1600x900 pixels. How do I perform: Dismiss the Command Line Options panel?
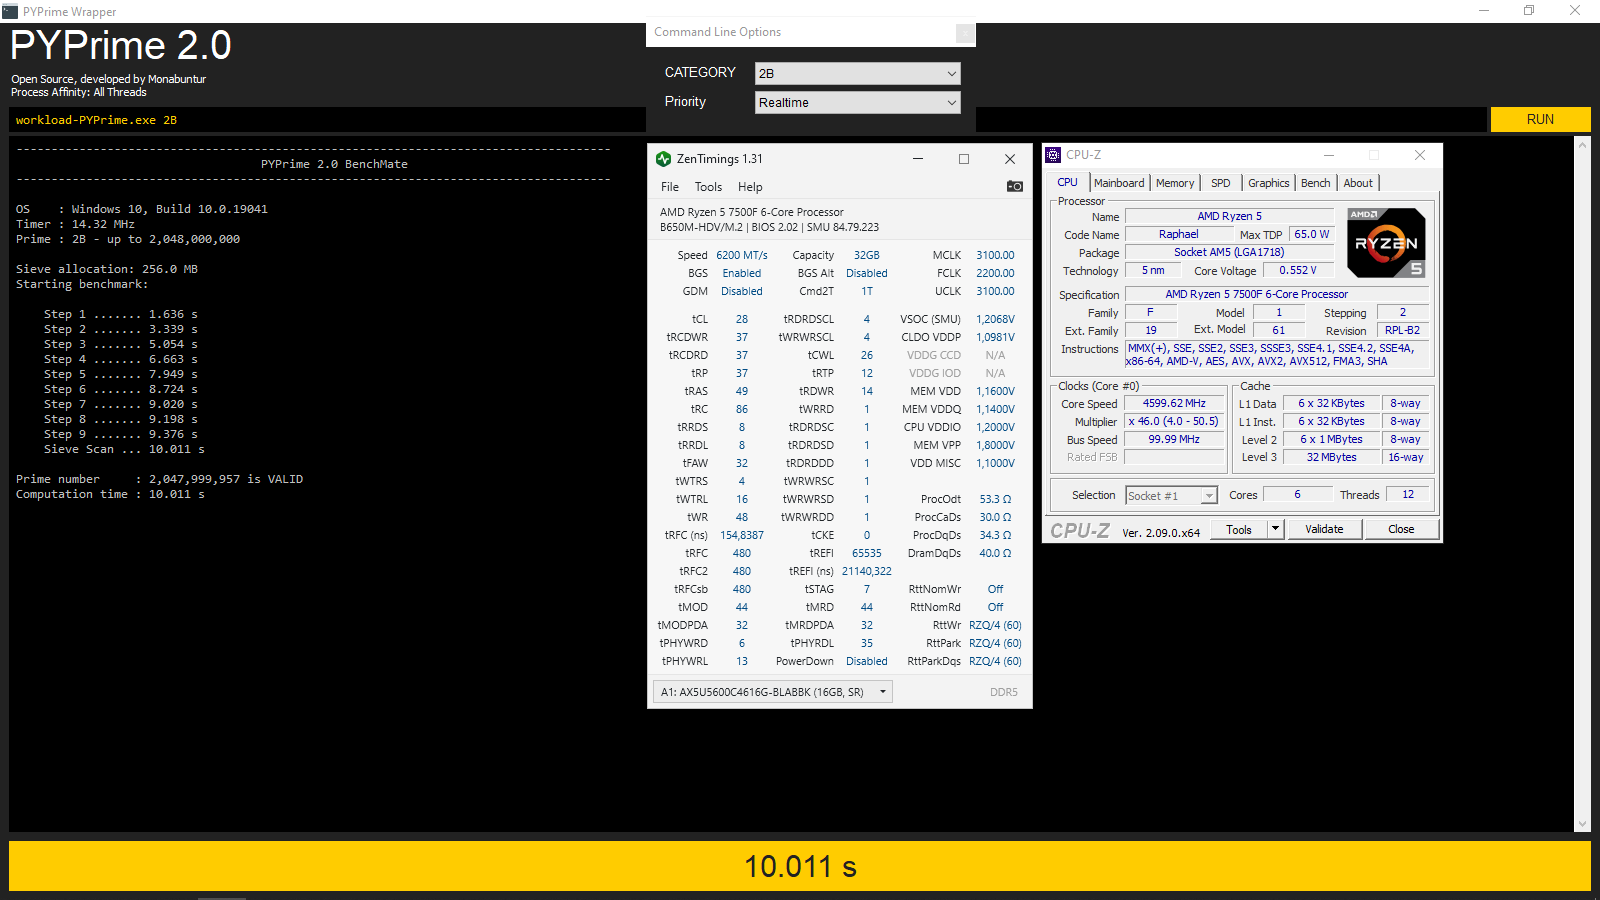tap(964, 33)
